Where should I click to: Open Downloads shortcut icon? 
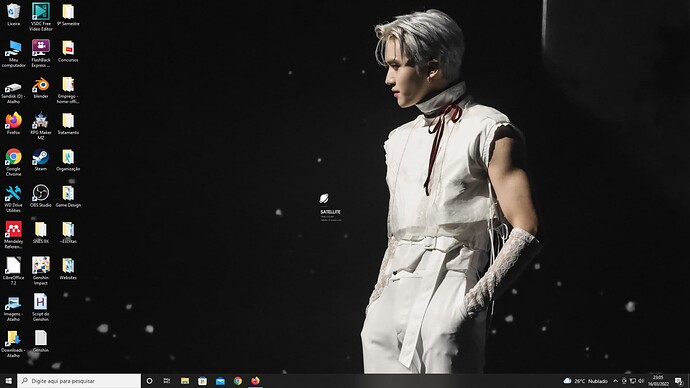click(14, 344)
